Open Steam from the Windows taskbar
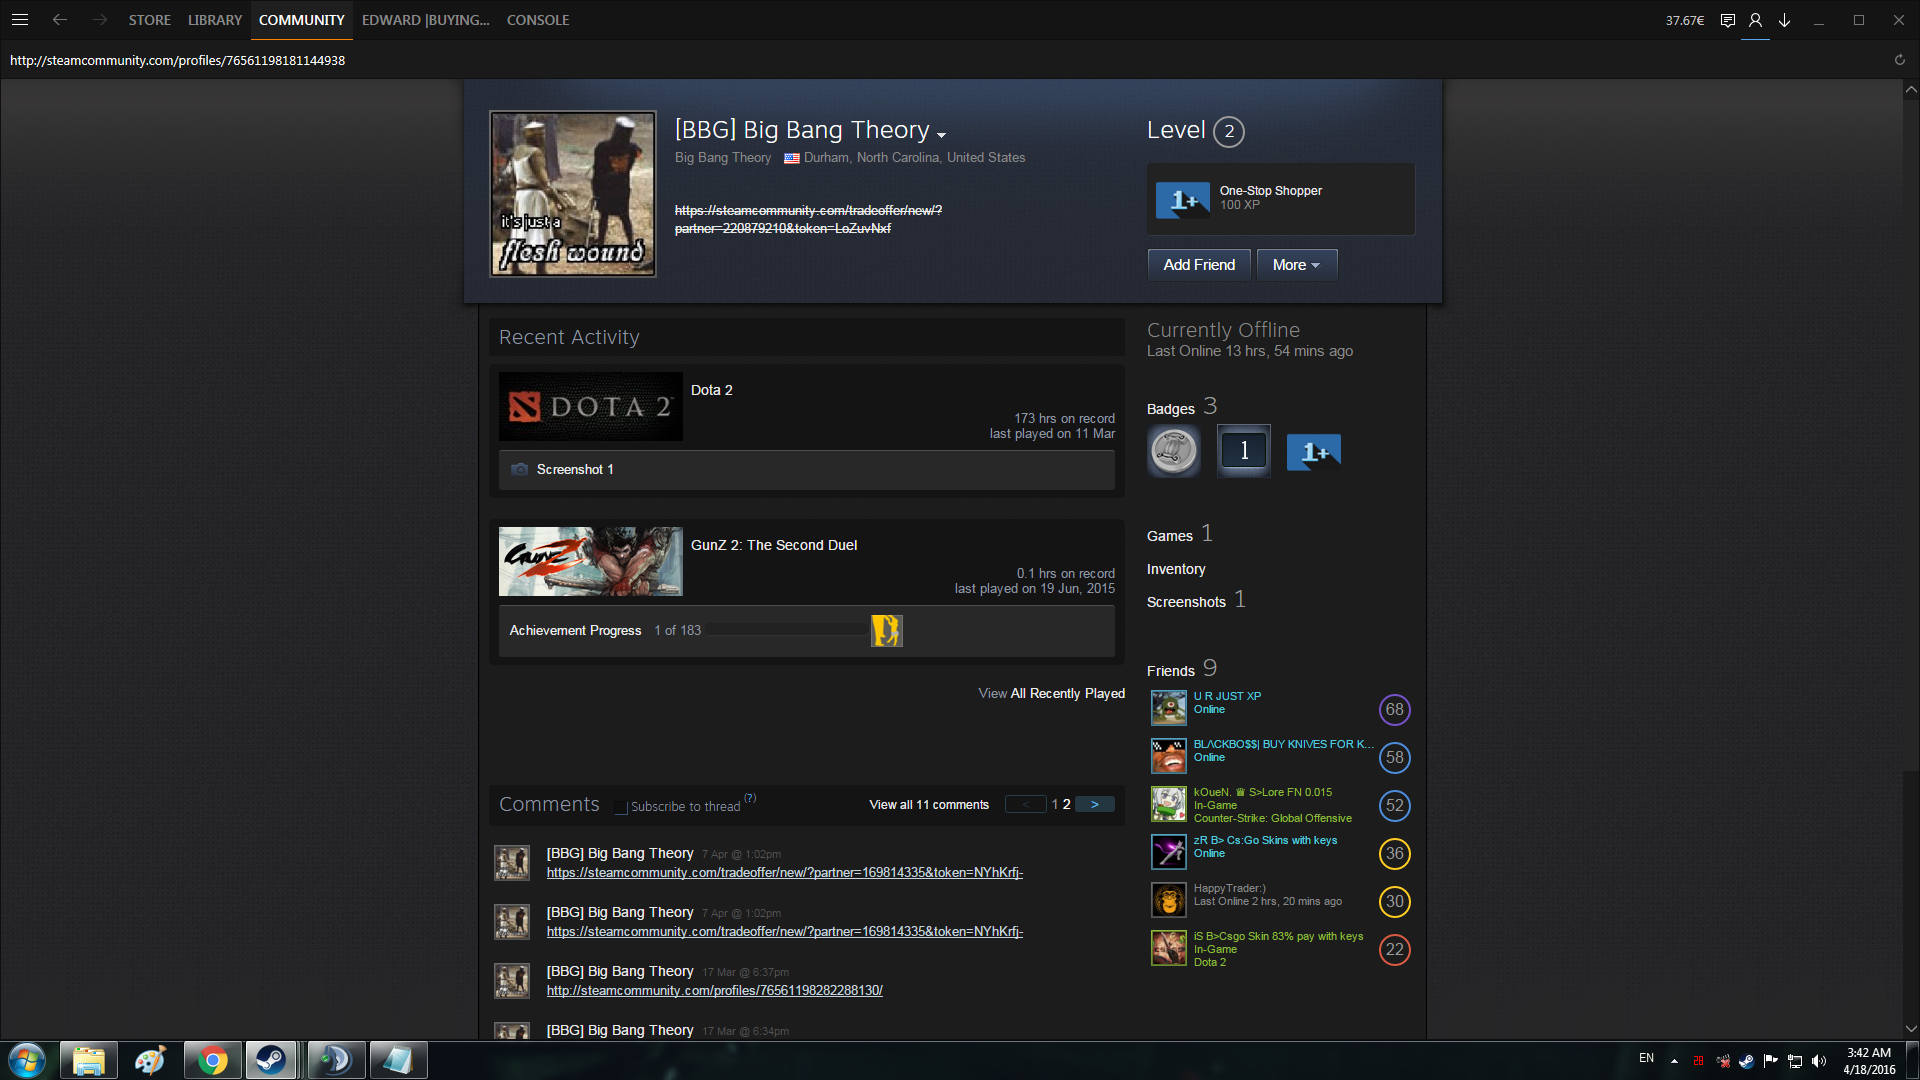1920x1080 pixels. click(x=270, y=1060)
